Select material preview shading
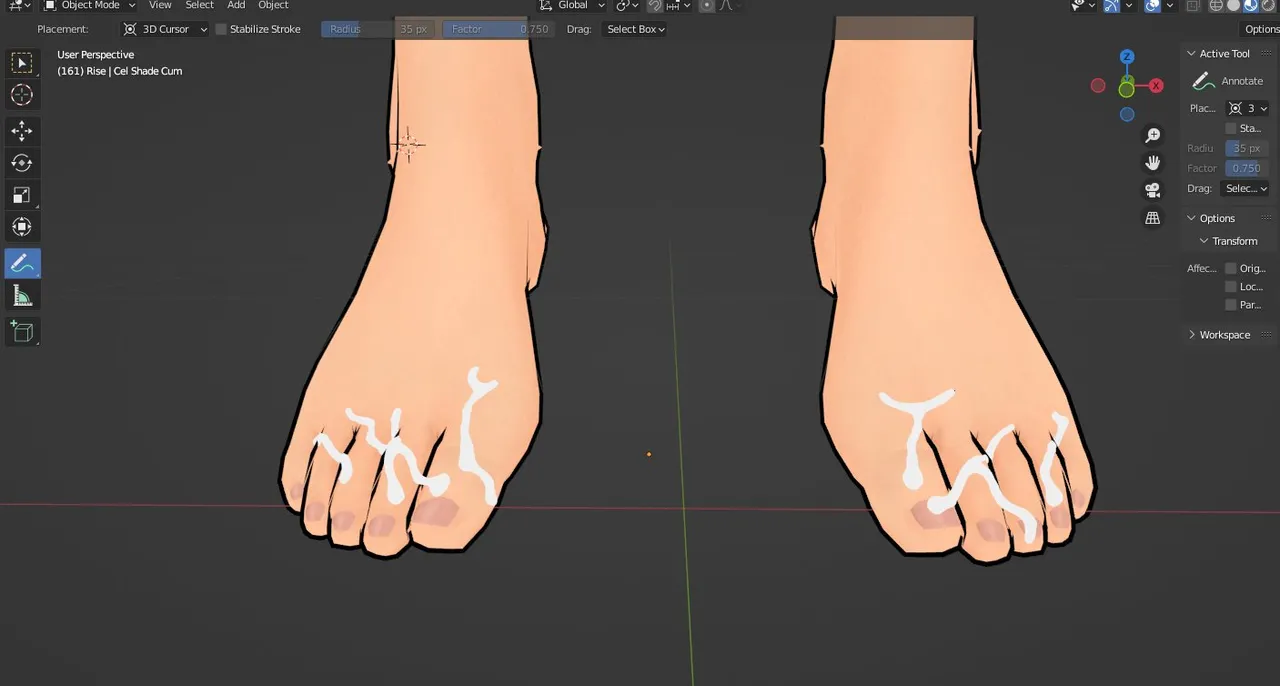The image size is (1280, 686). click(1250, 6)
